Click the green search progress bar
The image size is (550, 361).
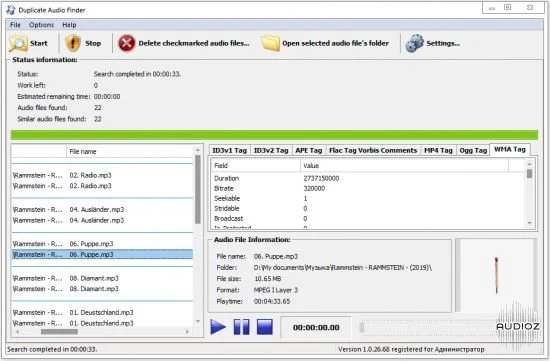coord(274,135)
